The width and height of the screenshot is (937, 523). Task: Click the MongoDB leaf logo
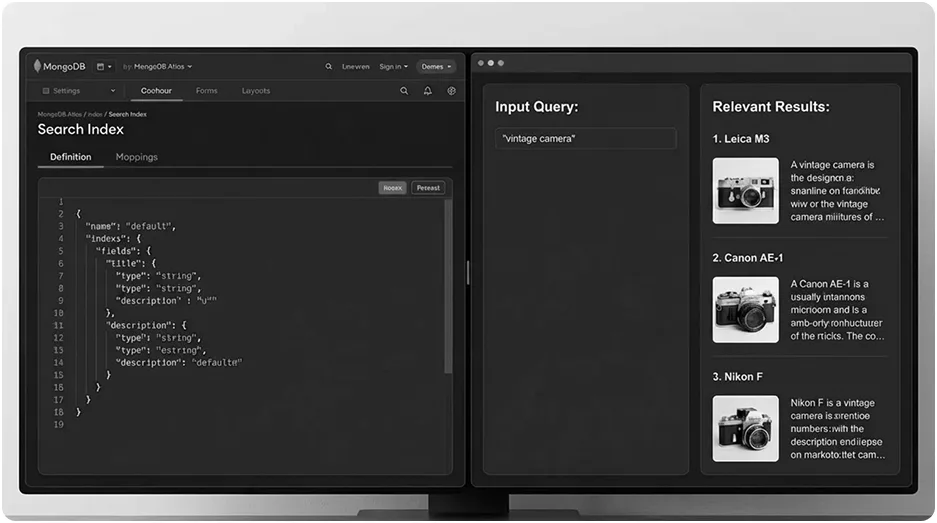pyautogui.click(x=37, y=66)
